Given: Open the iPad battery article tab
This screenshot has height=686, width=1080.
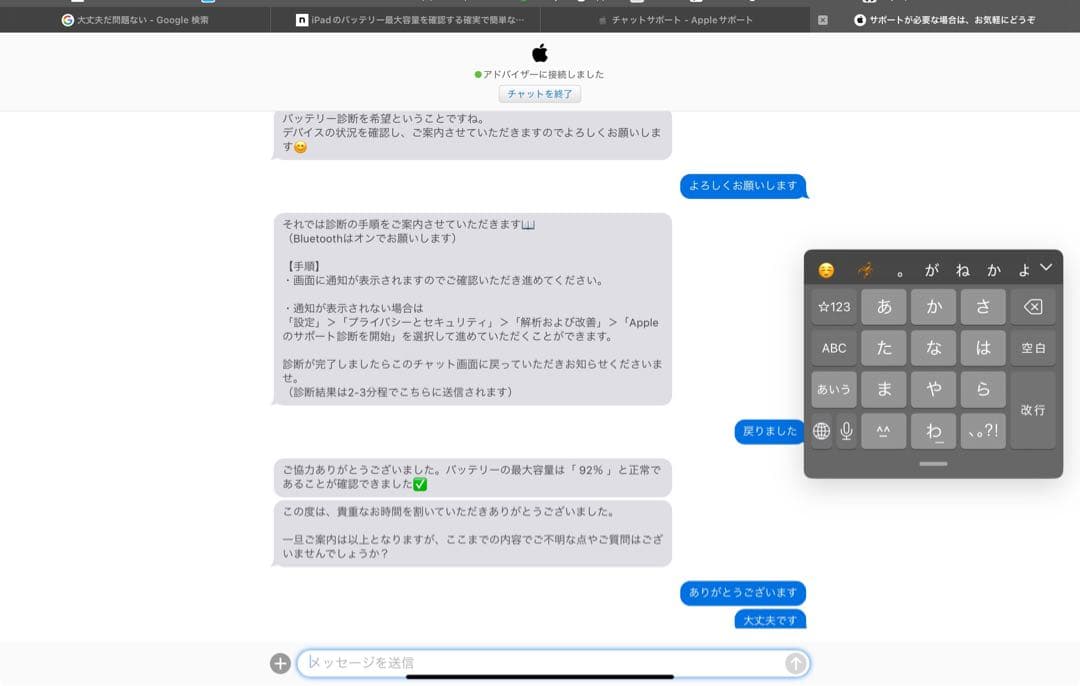Looking at the screenshot, I should (405, 18).
